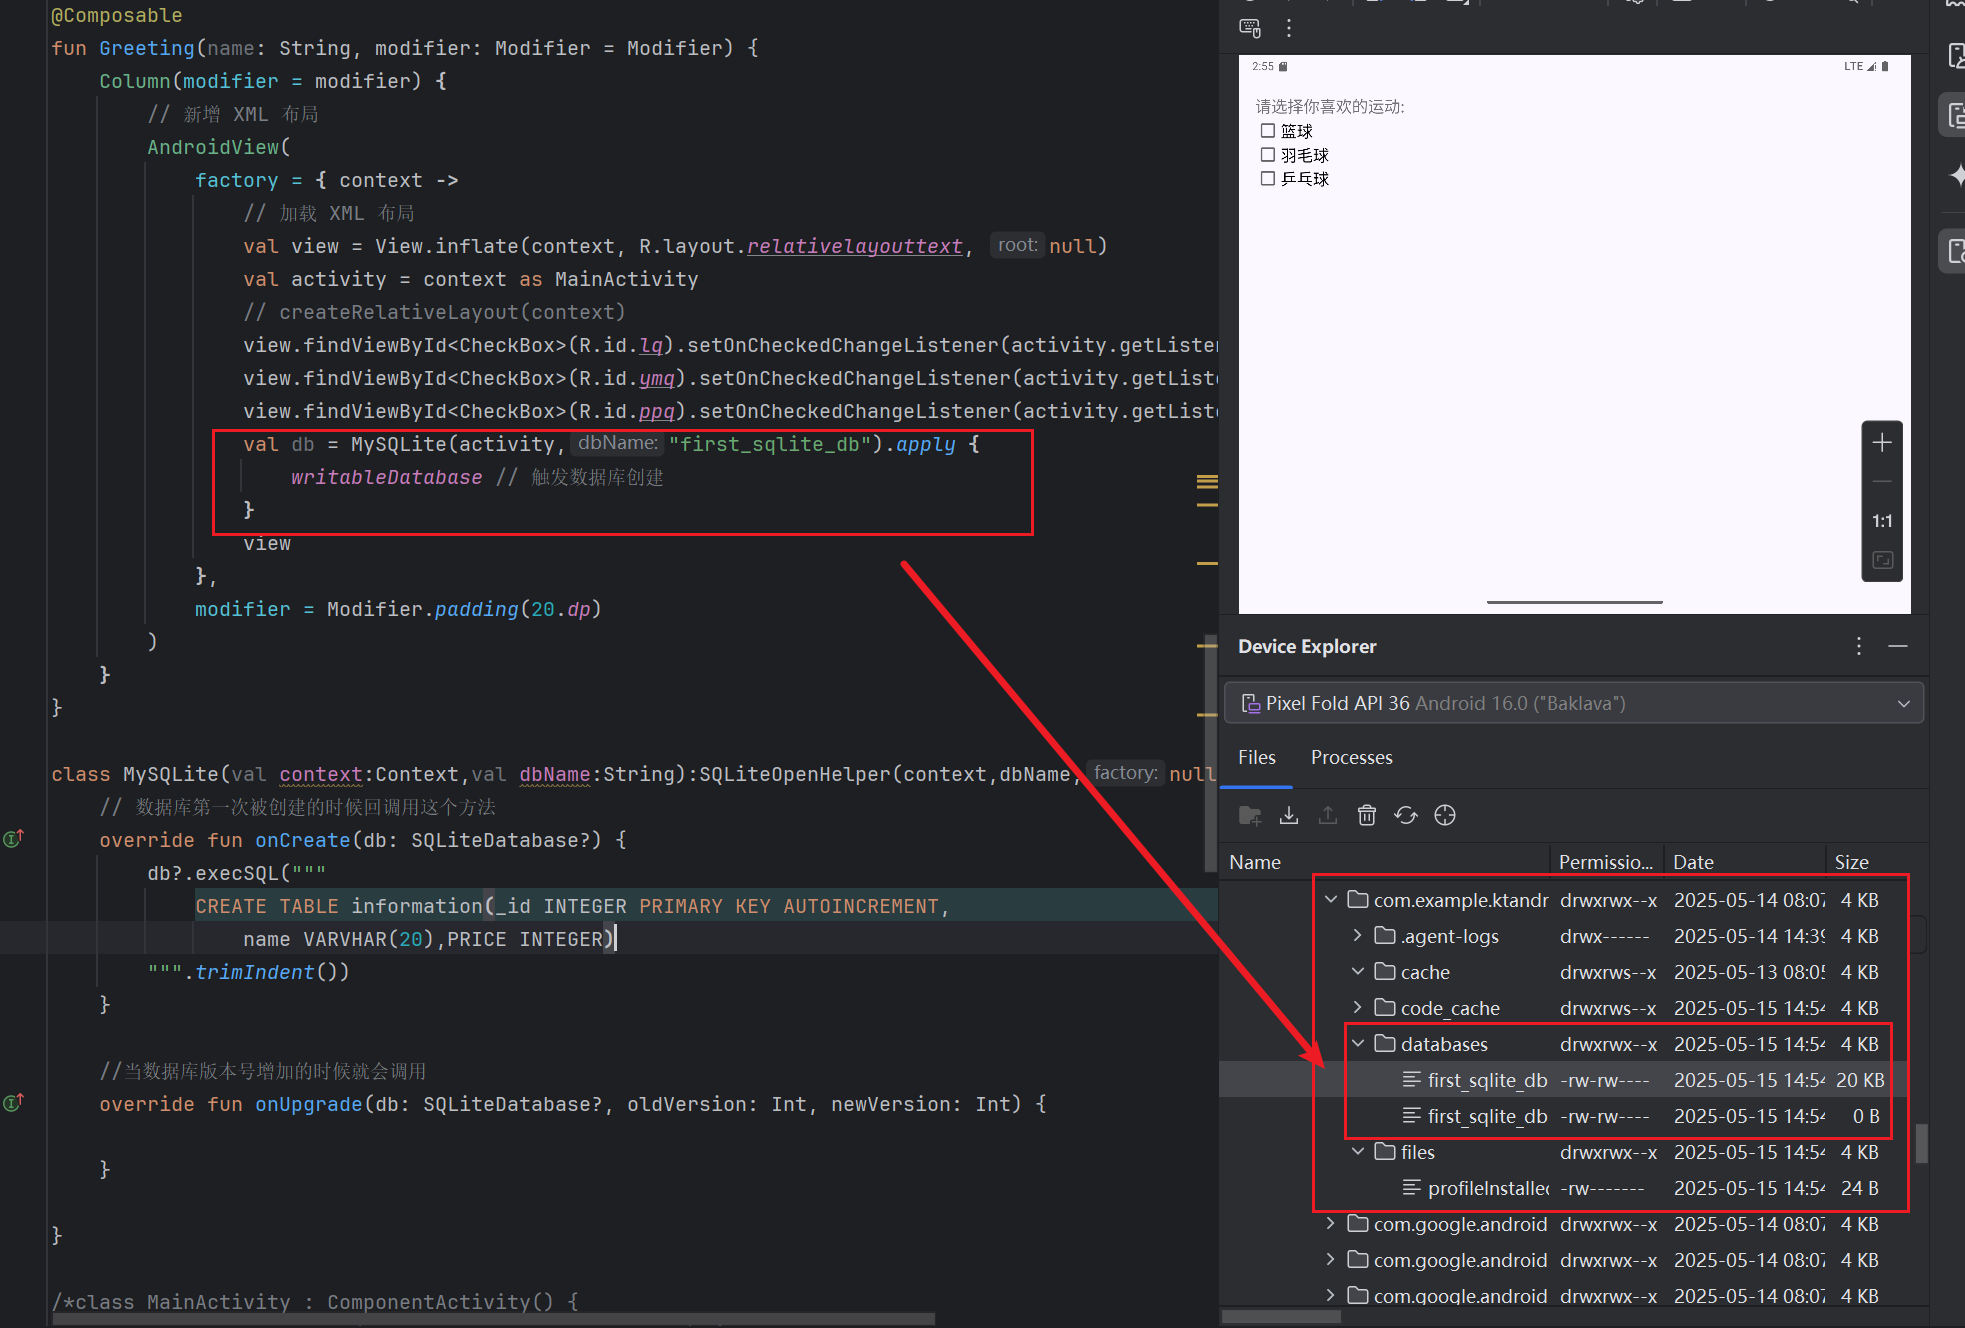Switch to the Files tab
The height and width of the screenshot is (1328, 1965).
click(x=1256, y=758)
